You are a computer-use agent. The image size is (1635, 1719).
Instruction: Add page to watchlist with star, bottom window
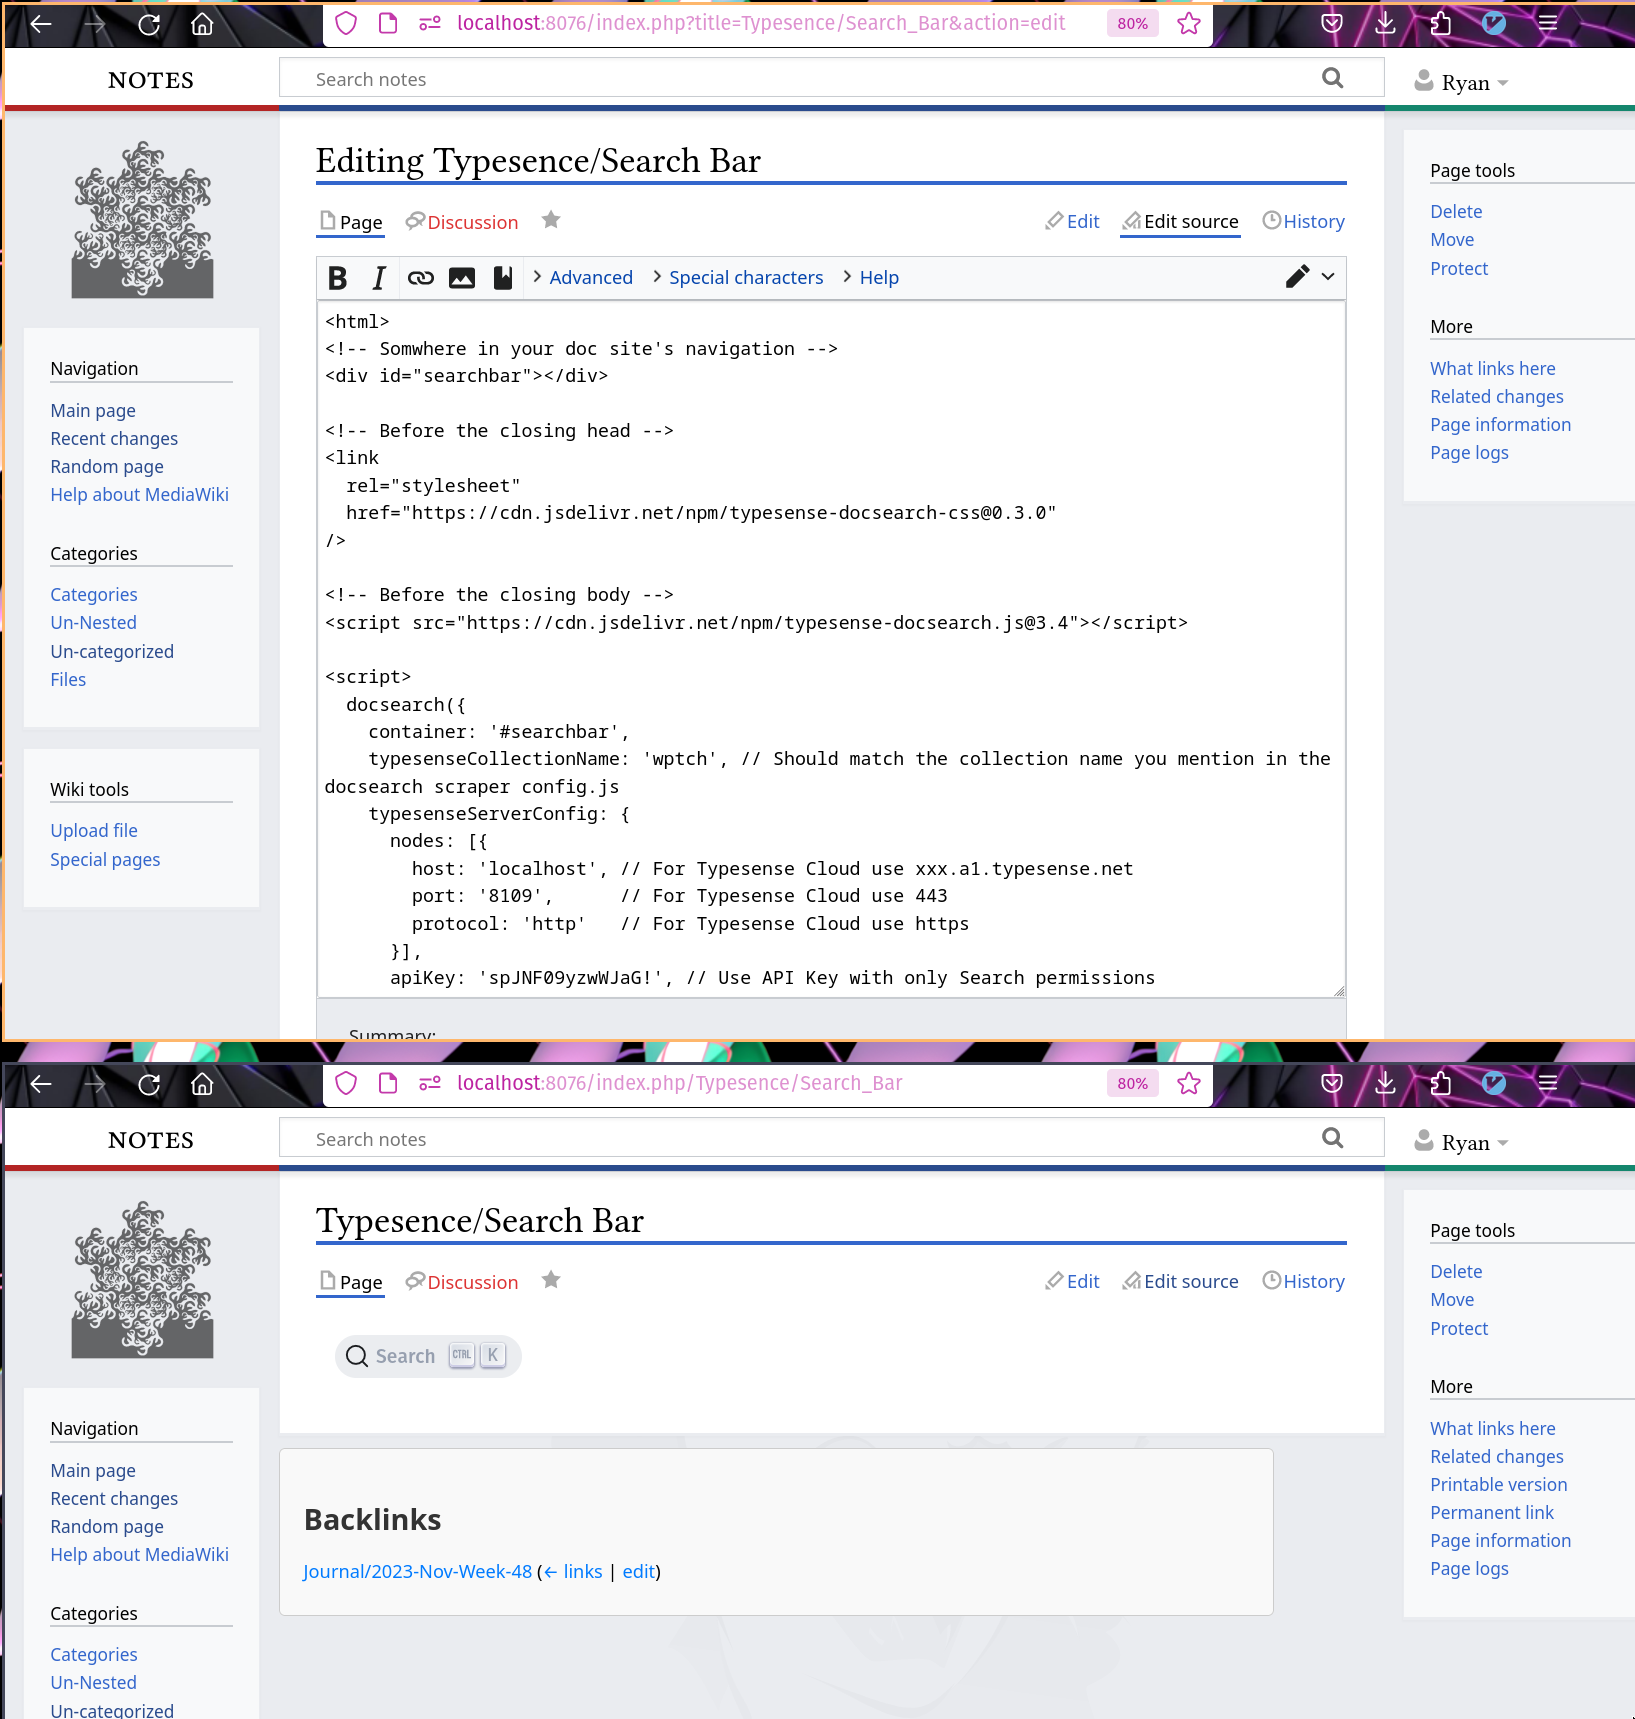(551, 1280)
